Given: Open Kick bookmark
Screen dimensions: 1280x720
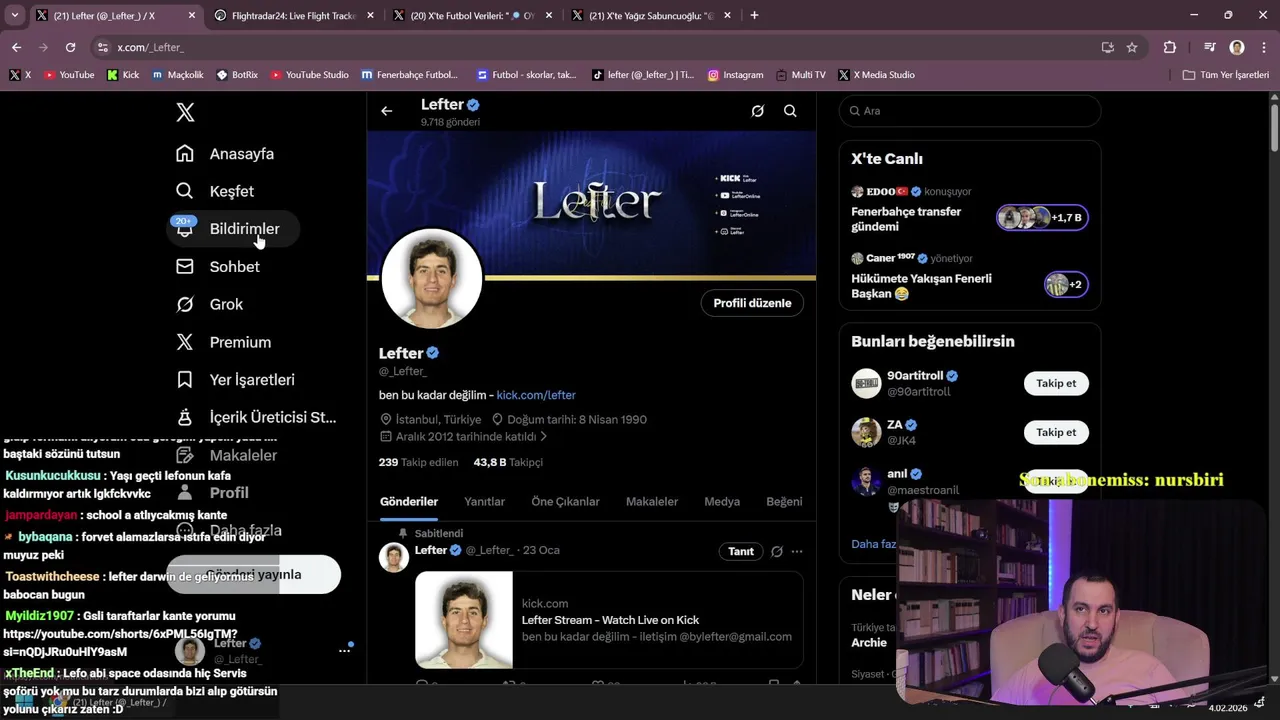Looking at the screenshot, I should coord(123,75).
